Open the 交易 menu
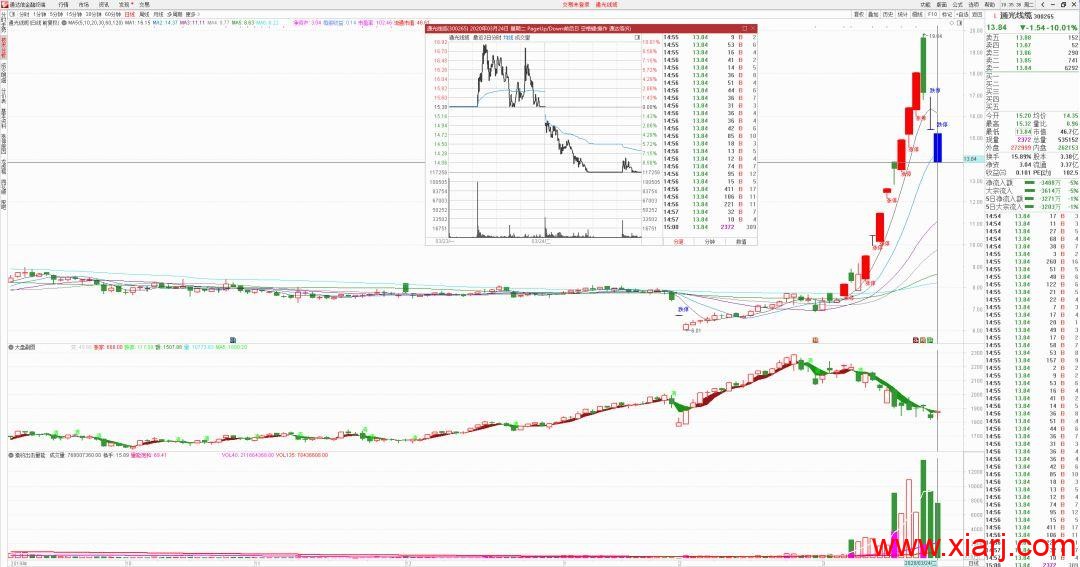The width and height of the screenshot is (1080, 567). coord(144,4)
